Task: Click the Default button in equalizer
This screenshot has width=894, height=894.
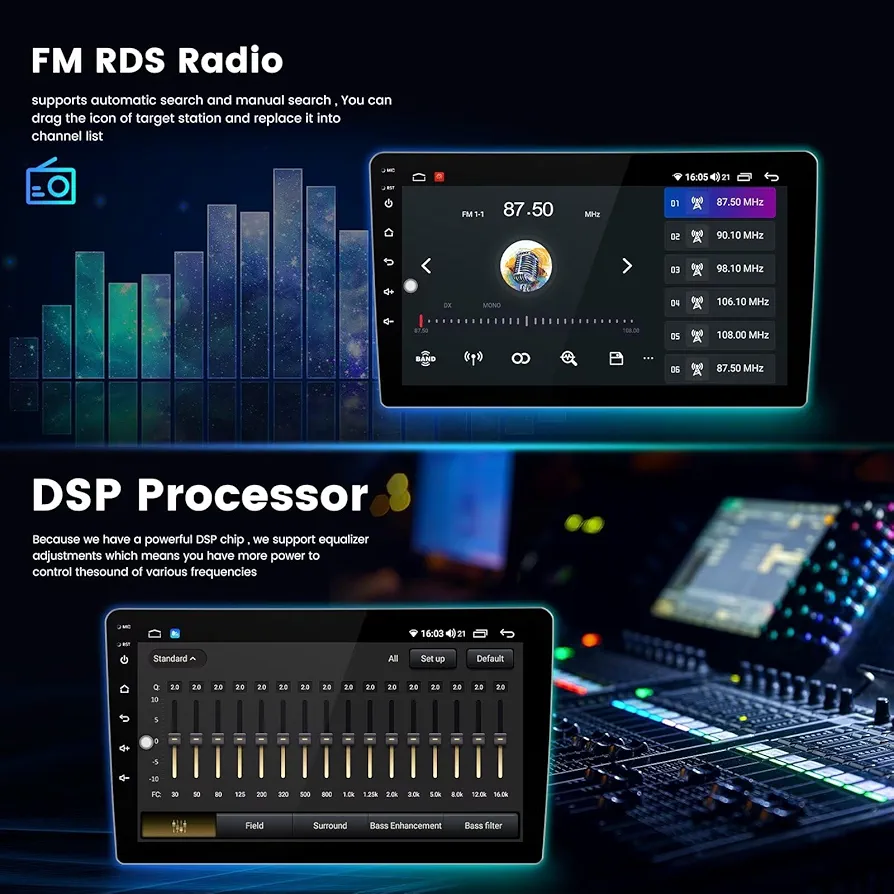Action: point(490,658)
